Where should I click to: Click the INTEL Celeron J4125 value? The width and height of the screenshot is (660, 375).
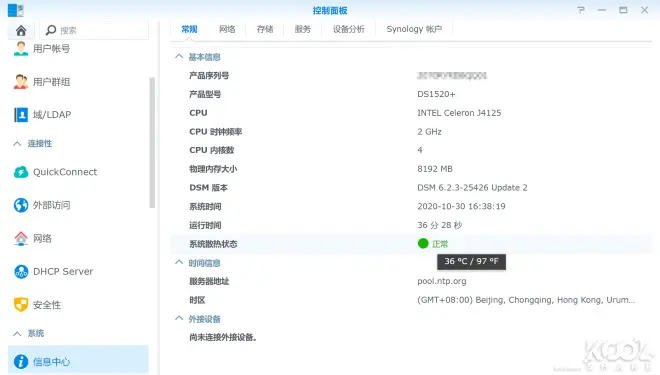[x=459, y=113]
